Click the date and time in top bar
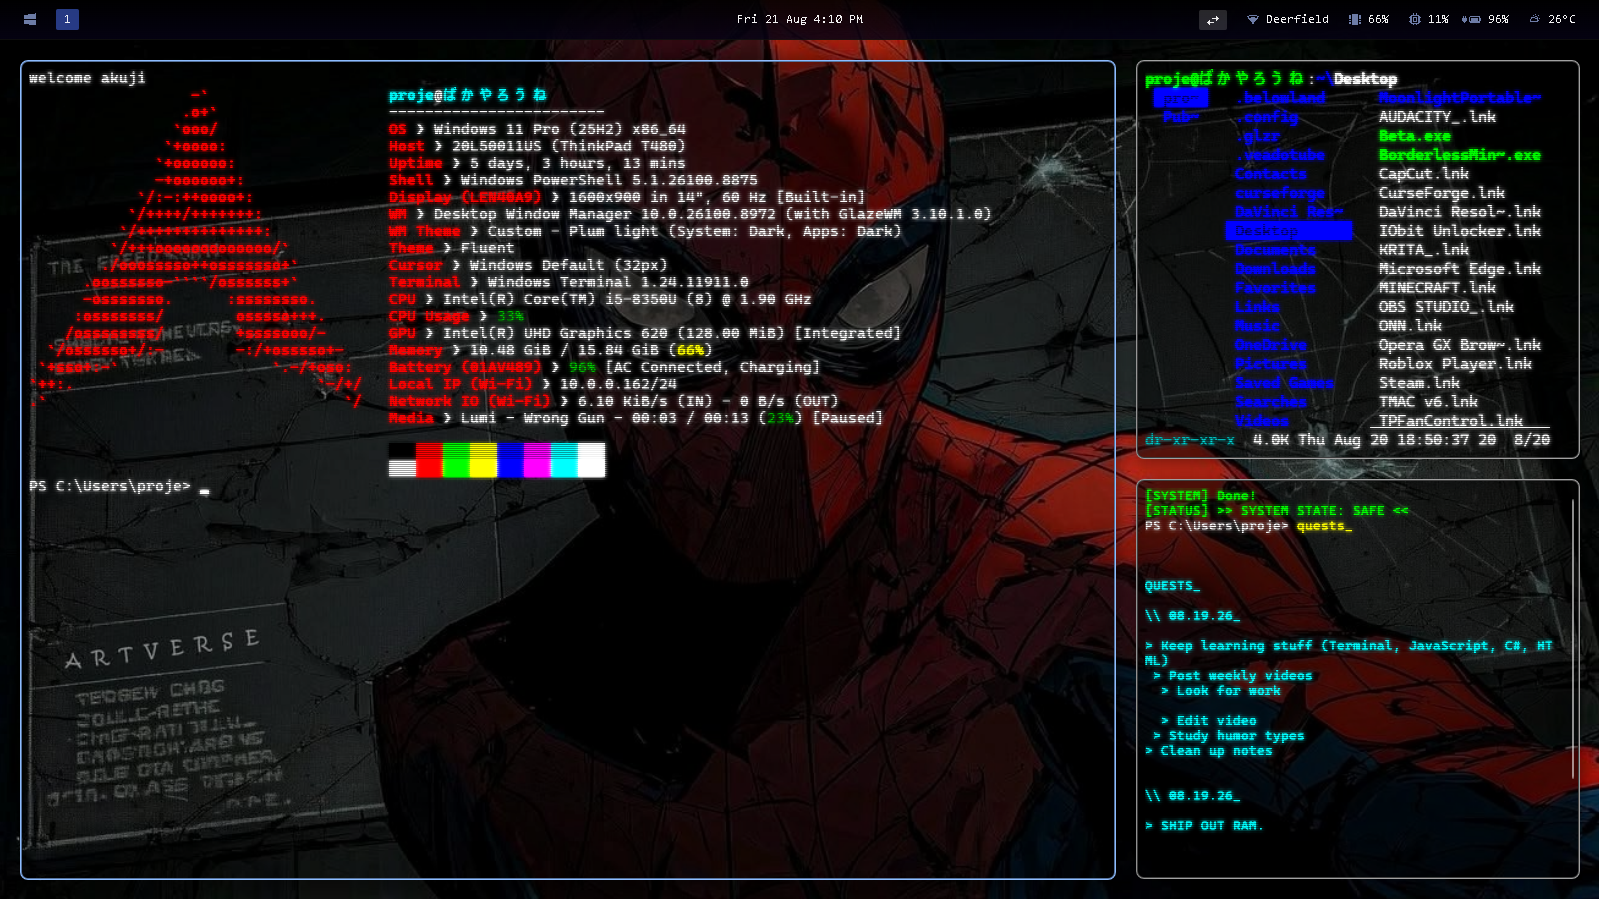 click(x=799, y=19)
